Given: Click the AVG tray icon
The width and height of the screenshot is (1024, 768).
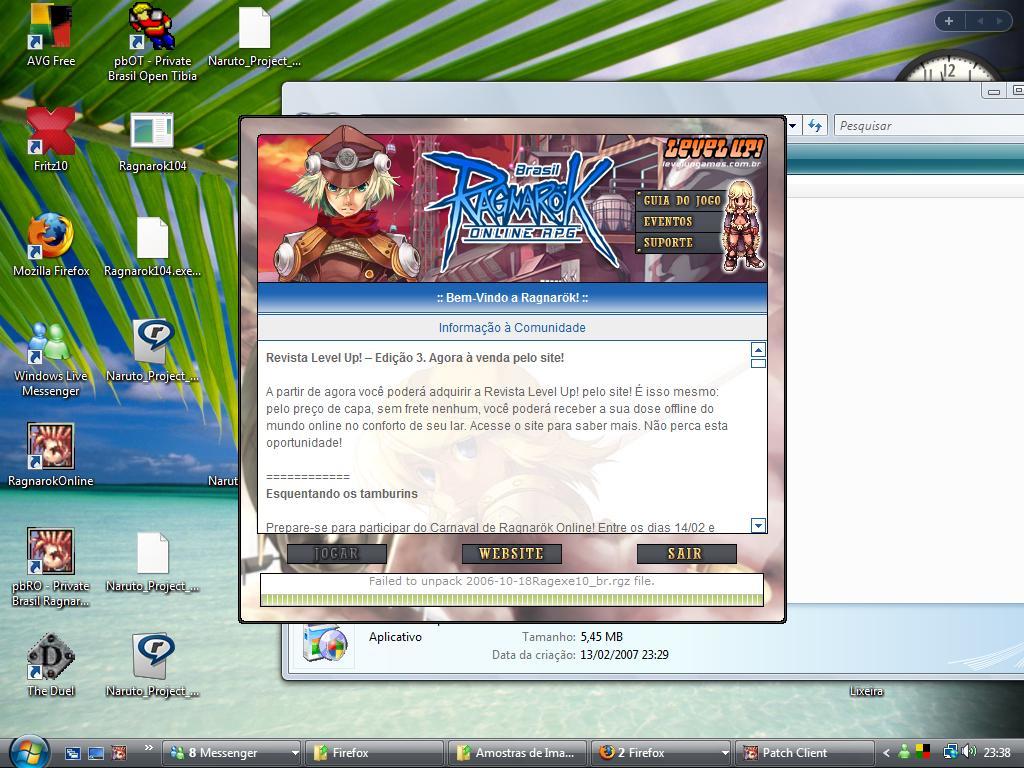Looking at the screenshot, I should 923,752.
